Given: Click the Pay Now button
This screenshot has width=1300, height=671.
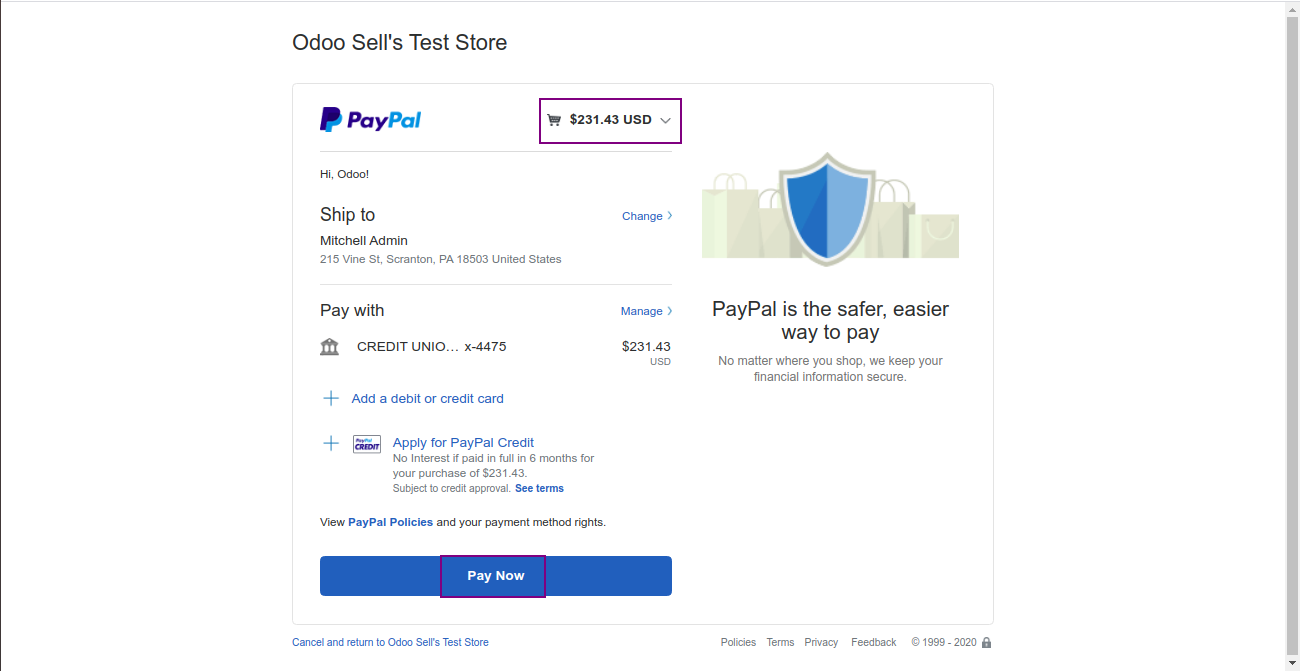Looking at the screenshot, I should click(496, 576).
